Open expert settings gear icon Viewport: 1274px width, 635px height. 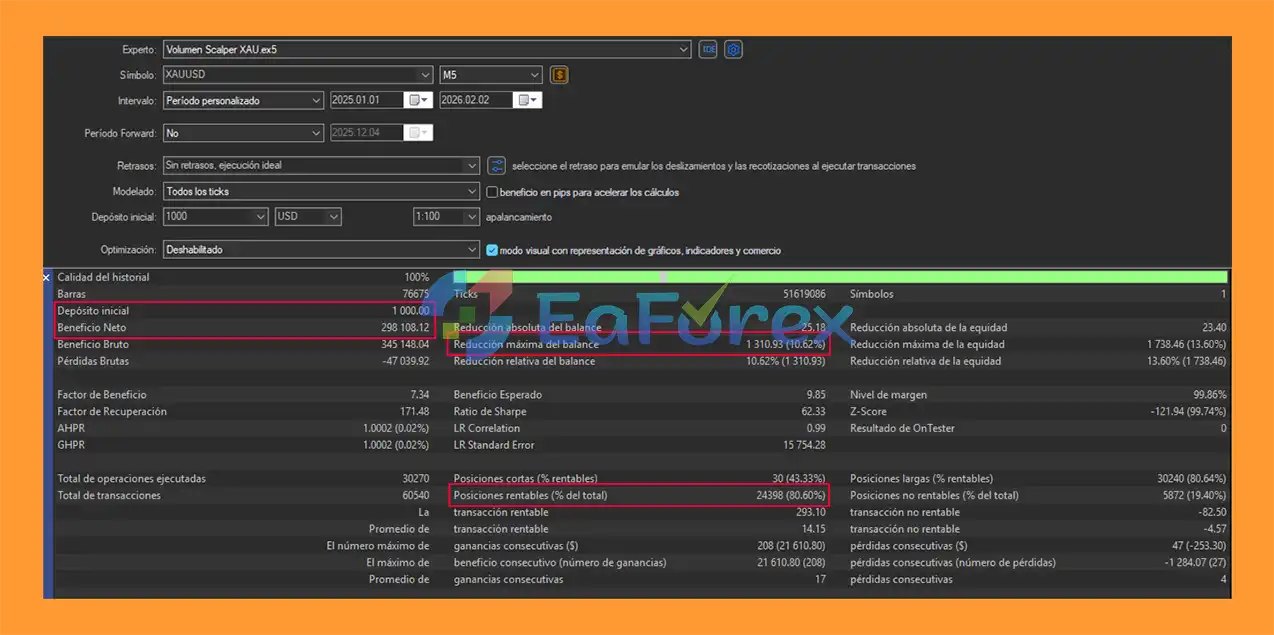tap(733, 49)
